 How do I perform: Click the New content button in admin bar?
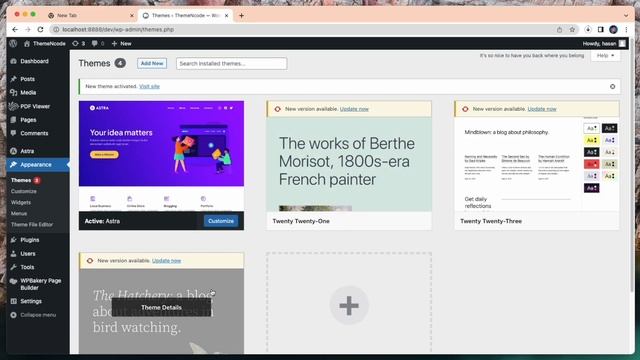pyautogui.click(x=121, y=43)
